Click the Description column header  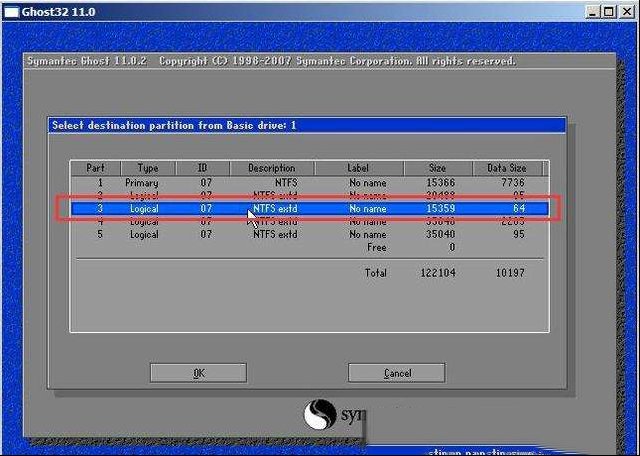pos(272,168)
